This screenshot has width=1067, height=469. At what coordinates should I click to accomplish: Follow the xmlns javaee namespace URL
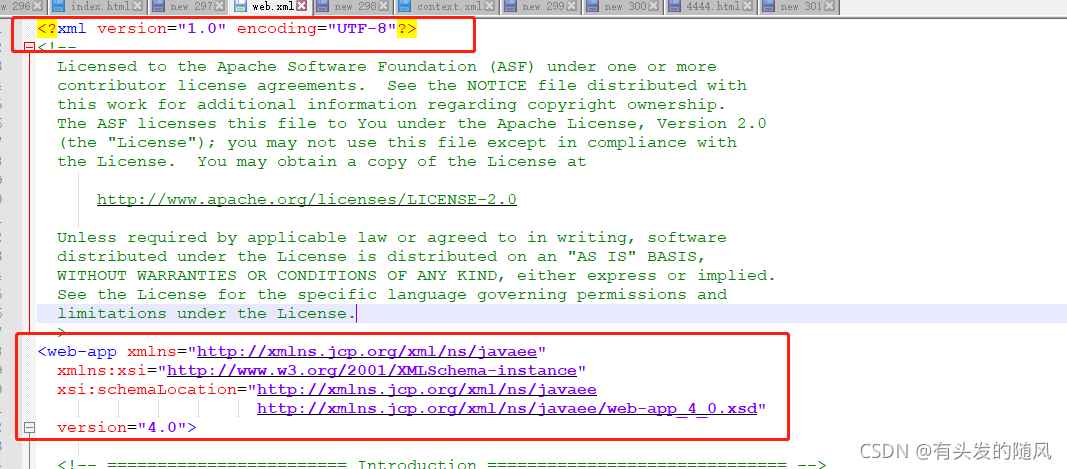[x=367, y=352]
